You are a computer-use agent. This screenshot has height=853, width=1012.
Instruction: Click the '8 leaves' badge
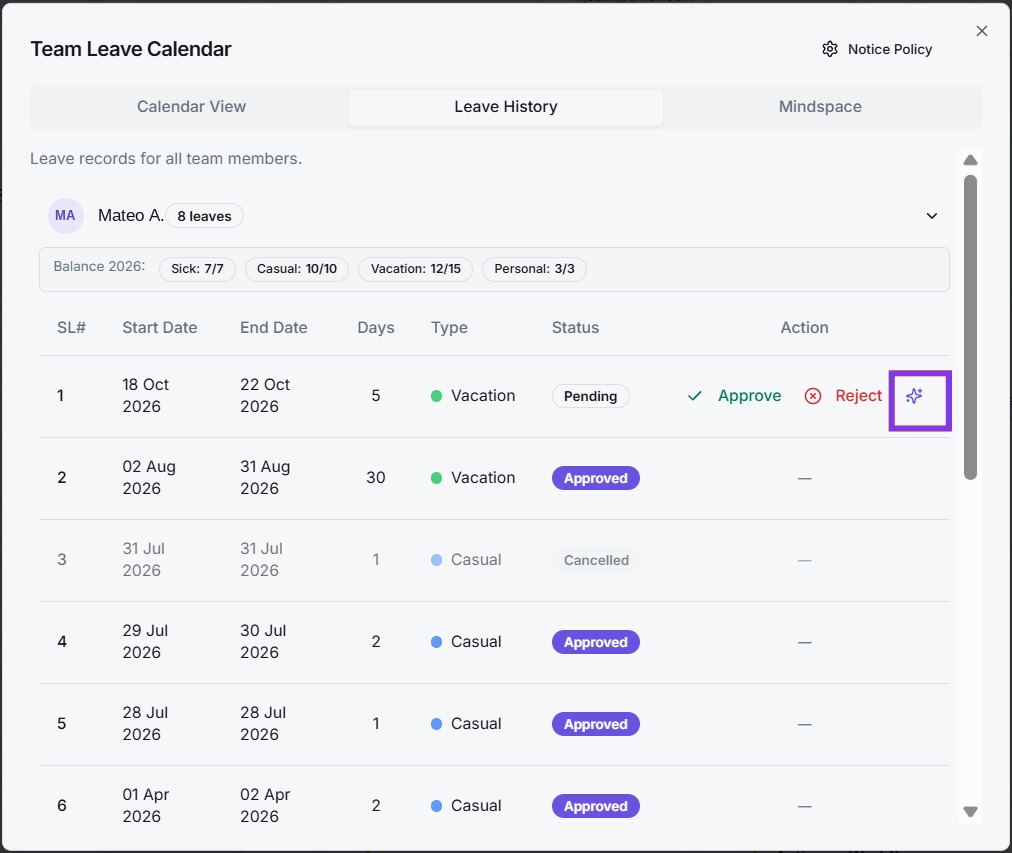pos(204,216)
